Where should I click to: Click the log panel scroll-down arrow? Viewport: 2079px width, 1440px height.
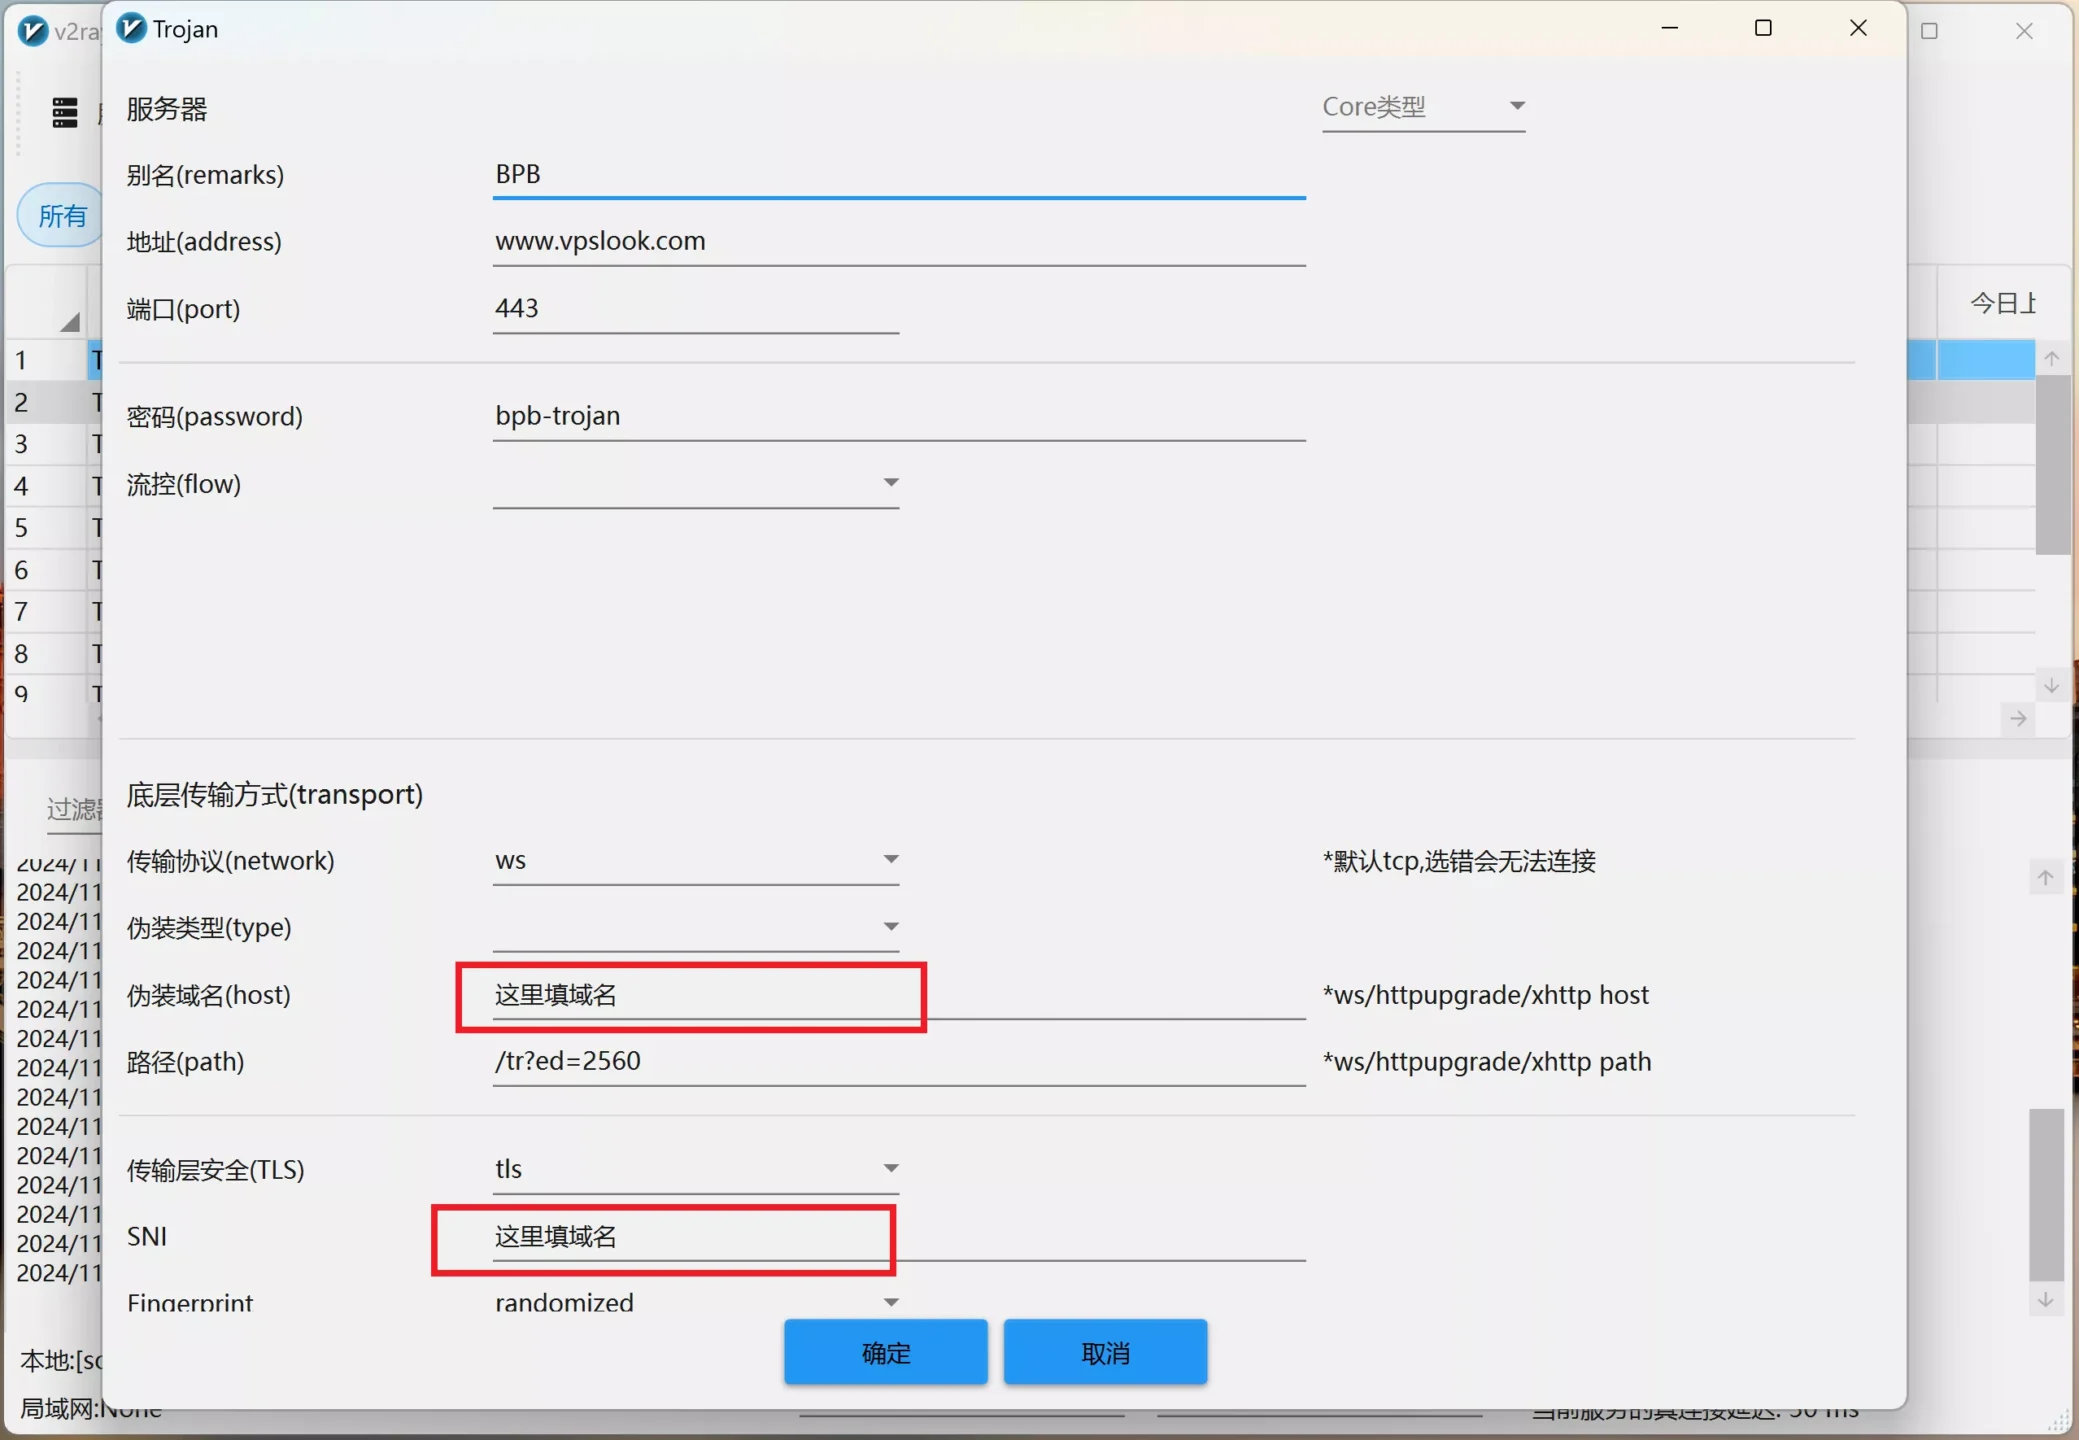click(2046, 1300)
